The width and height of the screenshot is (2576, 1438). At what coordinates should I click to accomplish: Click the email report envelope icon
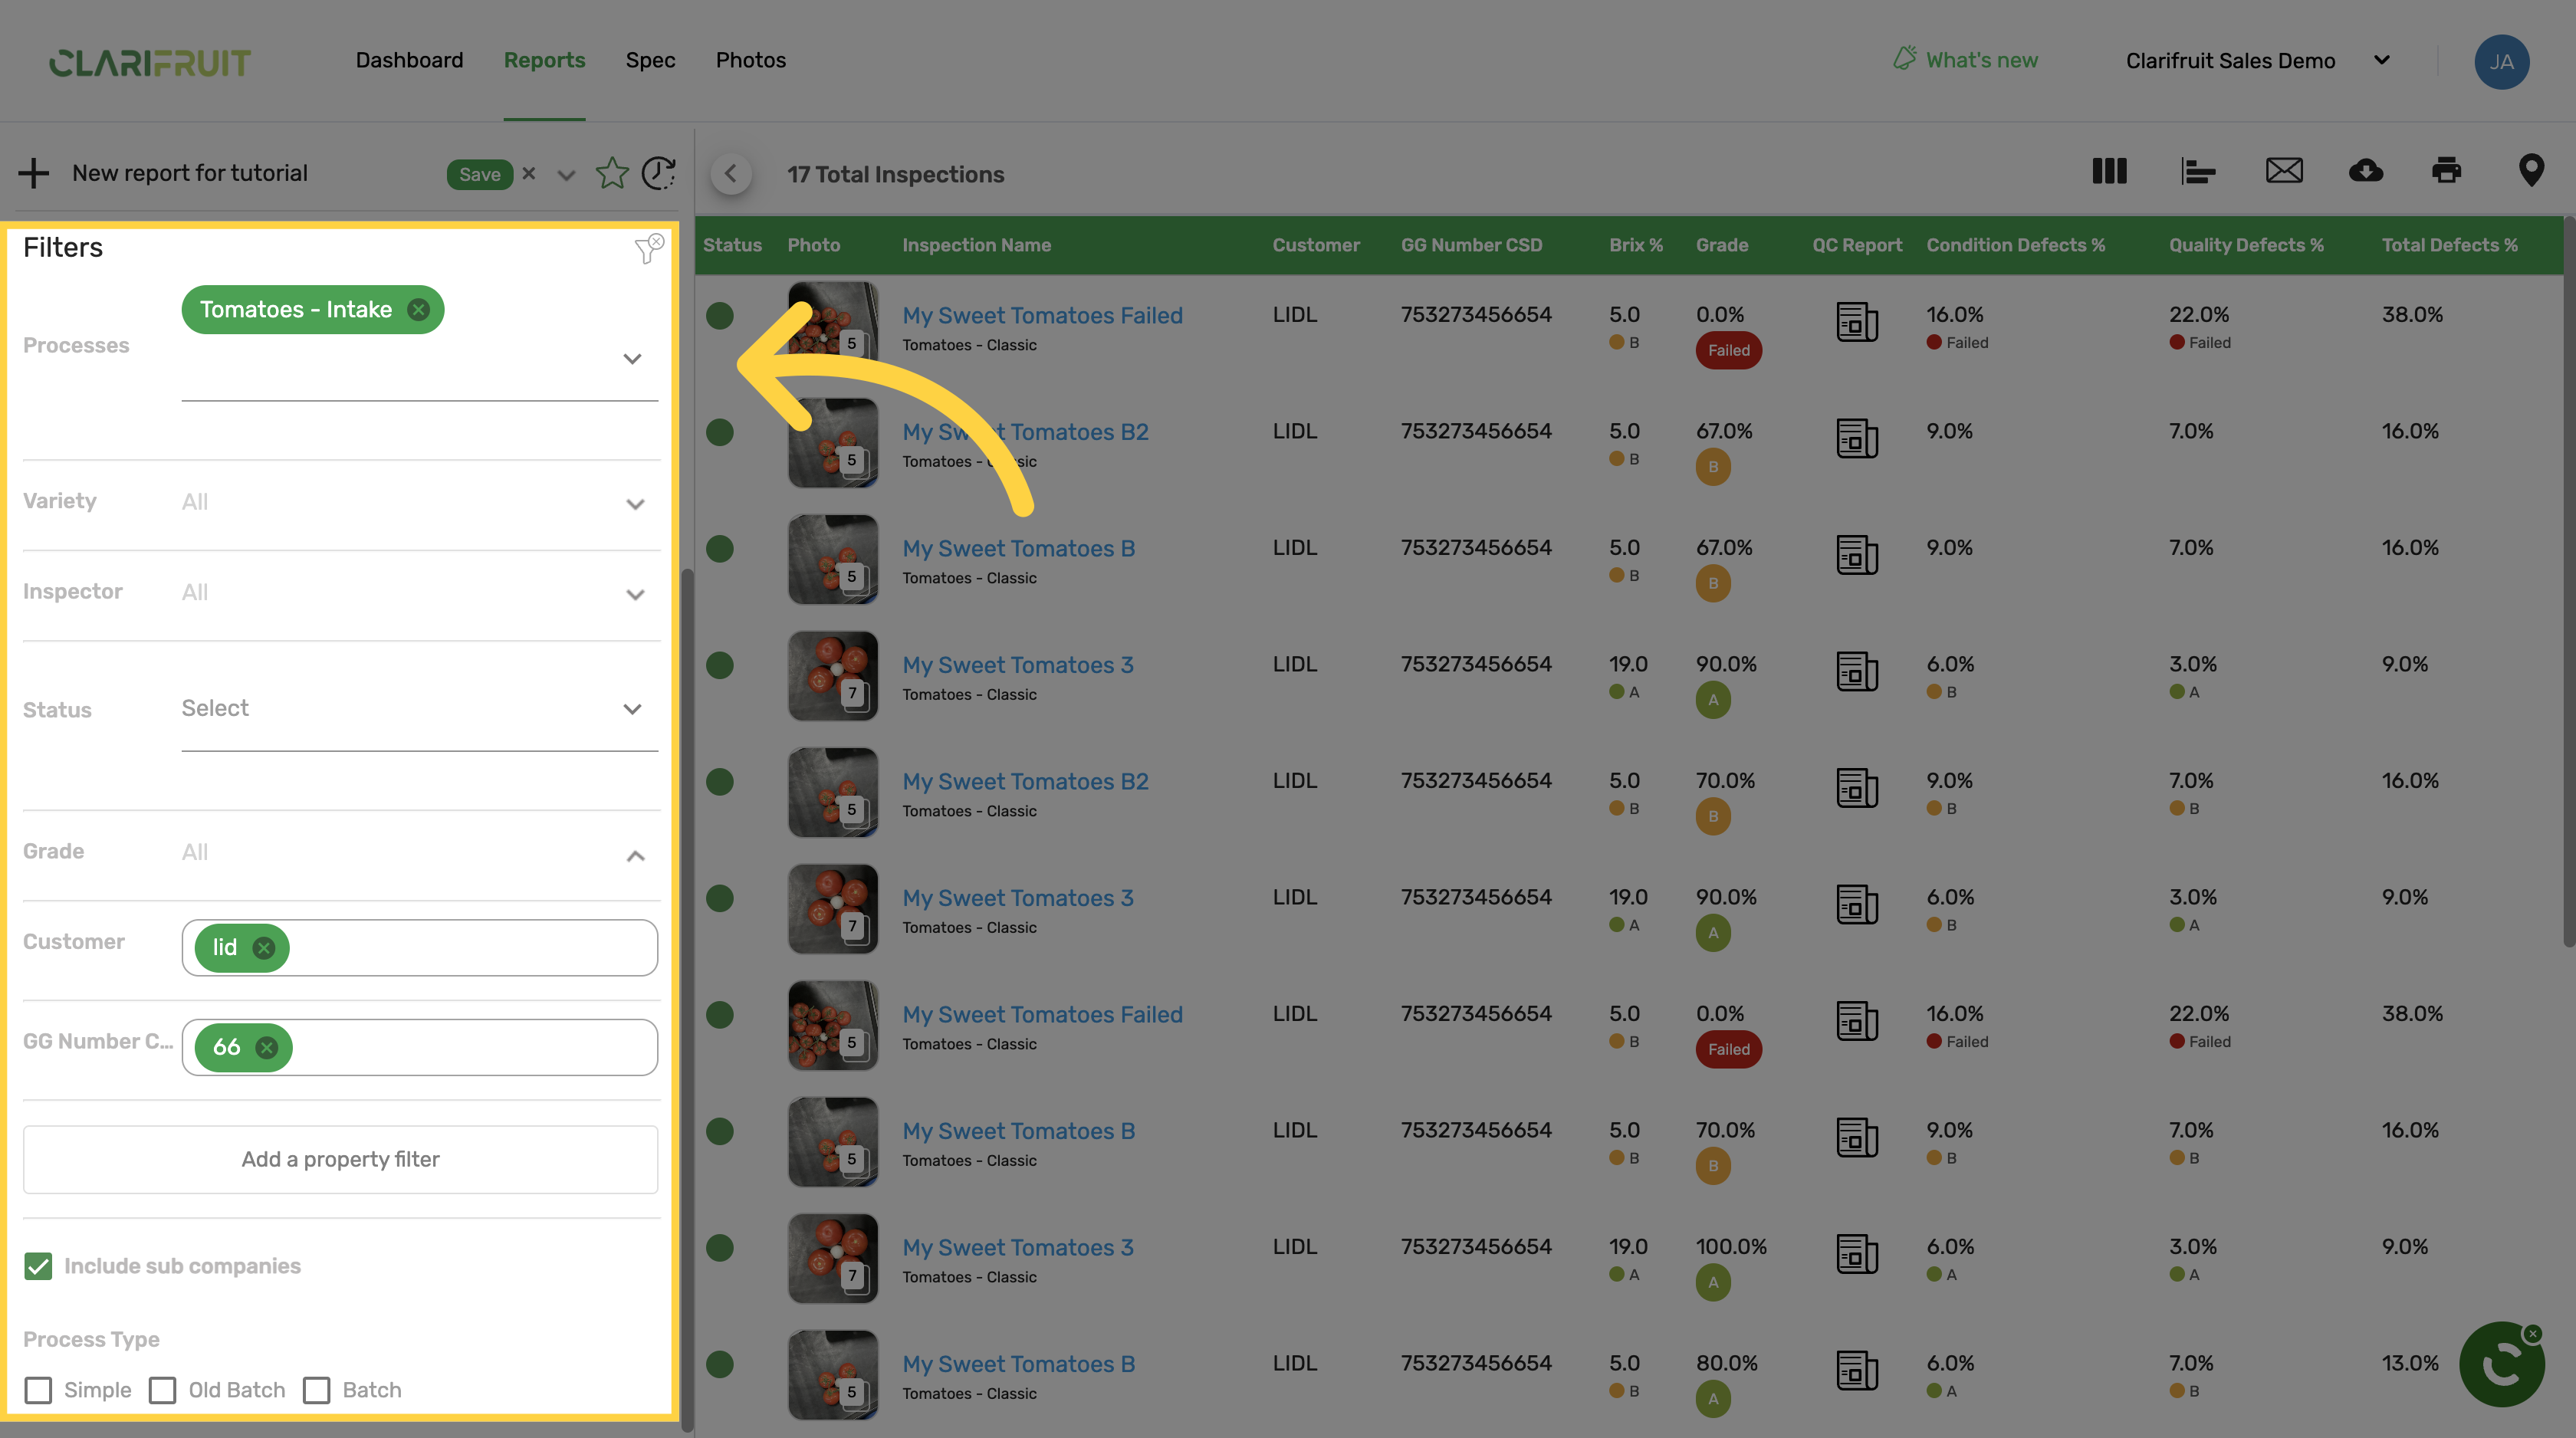click(x=2283, y=171)
